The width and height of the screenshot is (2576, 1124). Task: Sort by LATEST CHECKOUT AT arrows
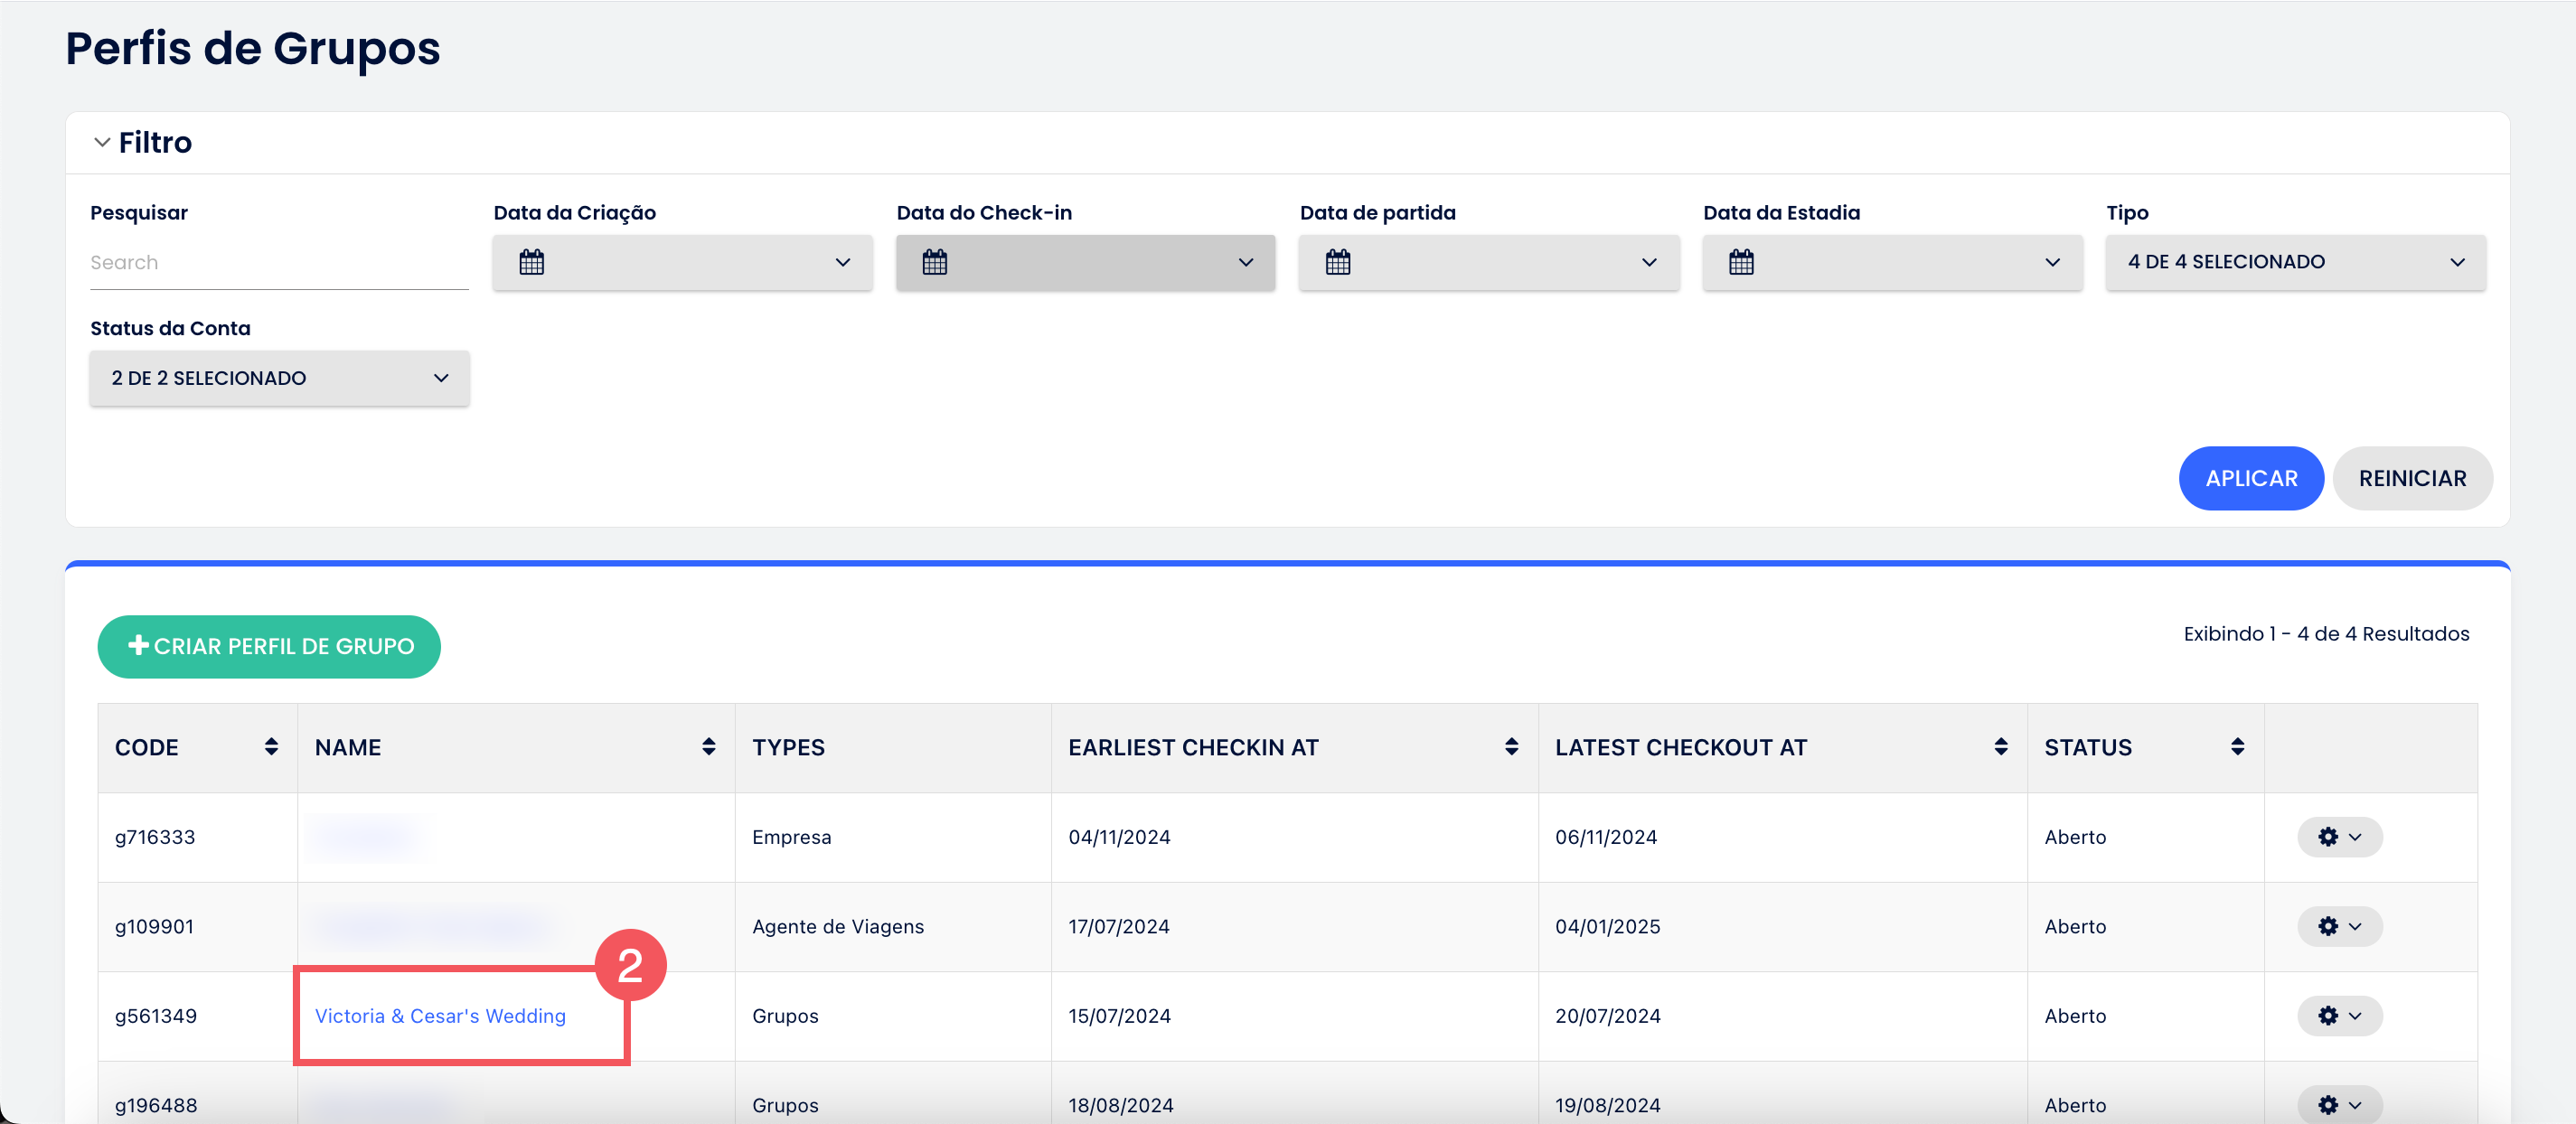click(x=2000, y=747)
